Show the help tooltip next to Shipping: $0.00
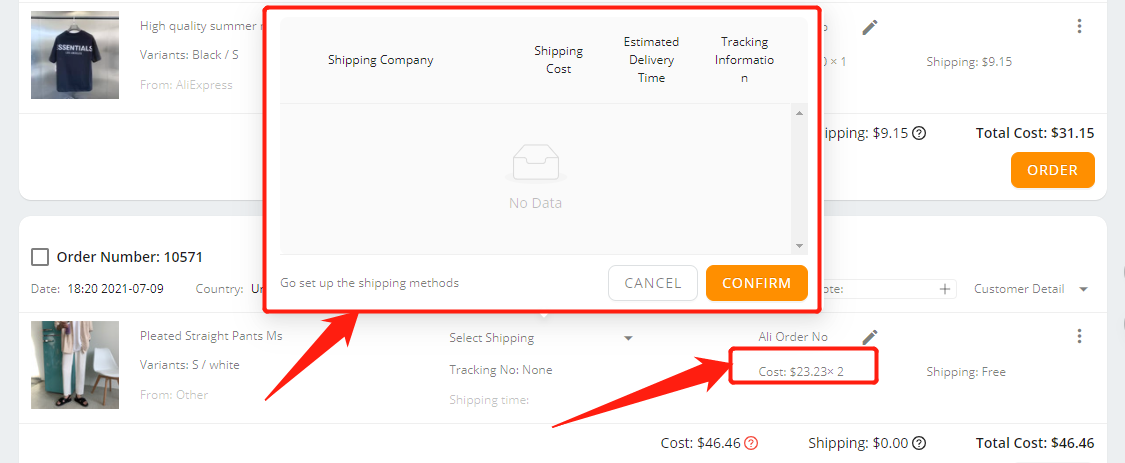The image size is (1125, 463). [919, 443]
